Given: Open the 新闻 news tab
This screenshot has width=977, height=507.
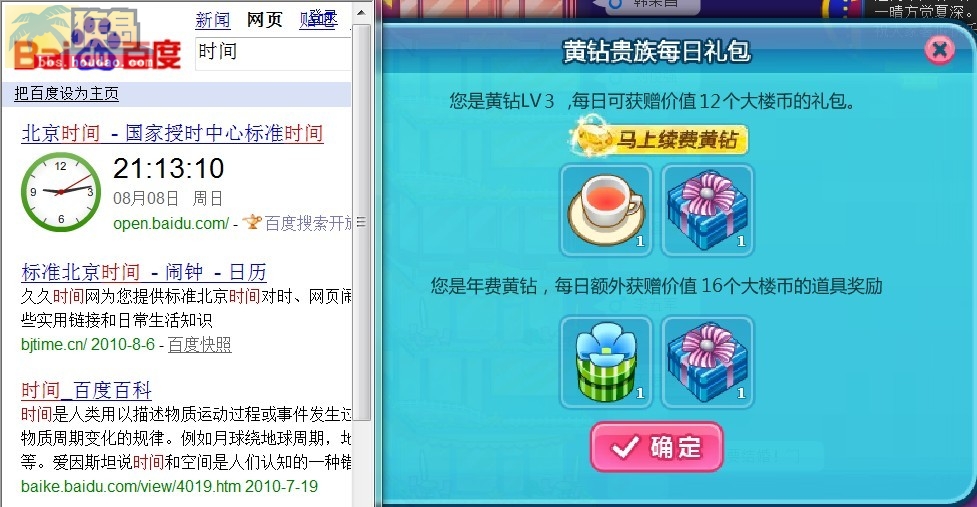Looking at the screenshot, I should click(x=212, y=20).
